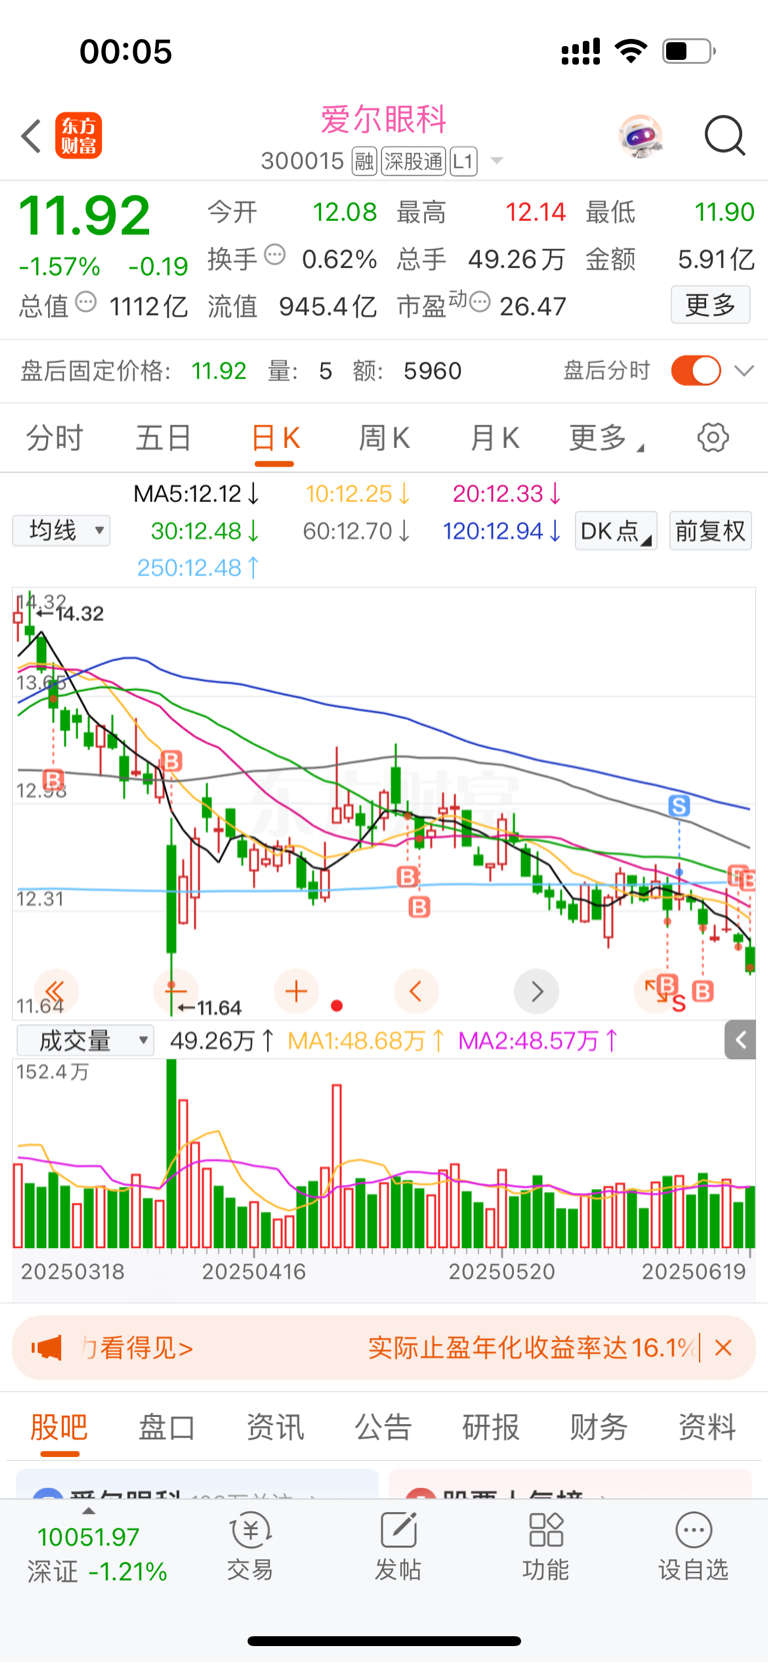768x1663 pixels.
Task: Move chart left with orange arrow
Action: (416, 991)
